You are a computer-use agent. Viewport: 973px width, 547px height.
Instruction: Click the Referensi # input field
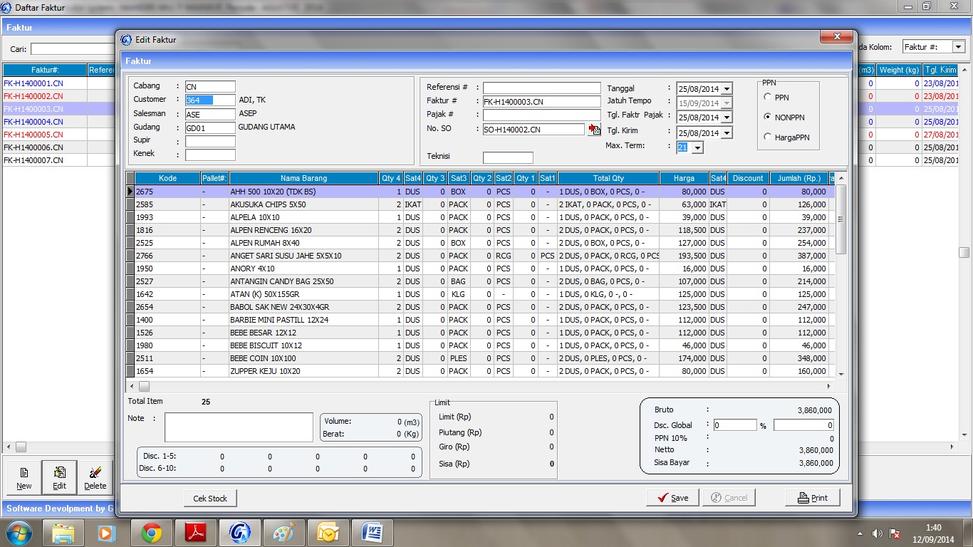pyautogui.click(x=542, y=88)
